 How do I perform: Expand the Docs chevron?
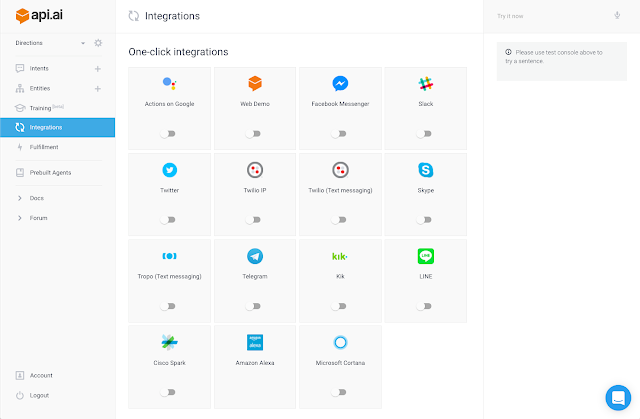coord(20,198)
